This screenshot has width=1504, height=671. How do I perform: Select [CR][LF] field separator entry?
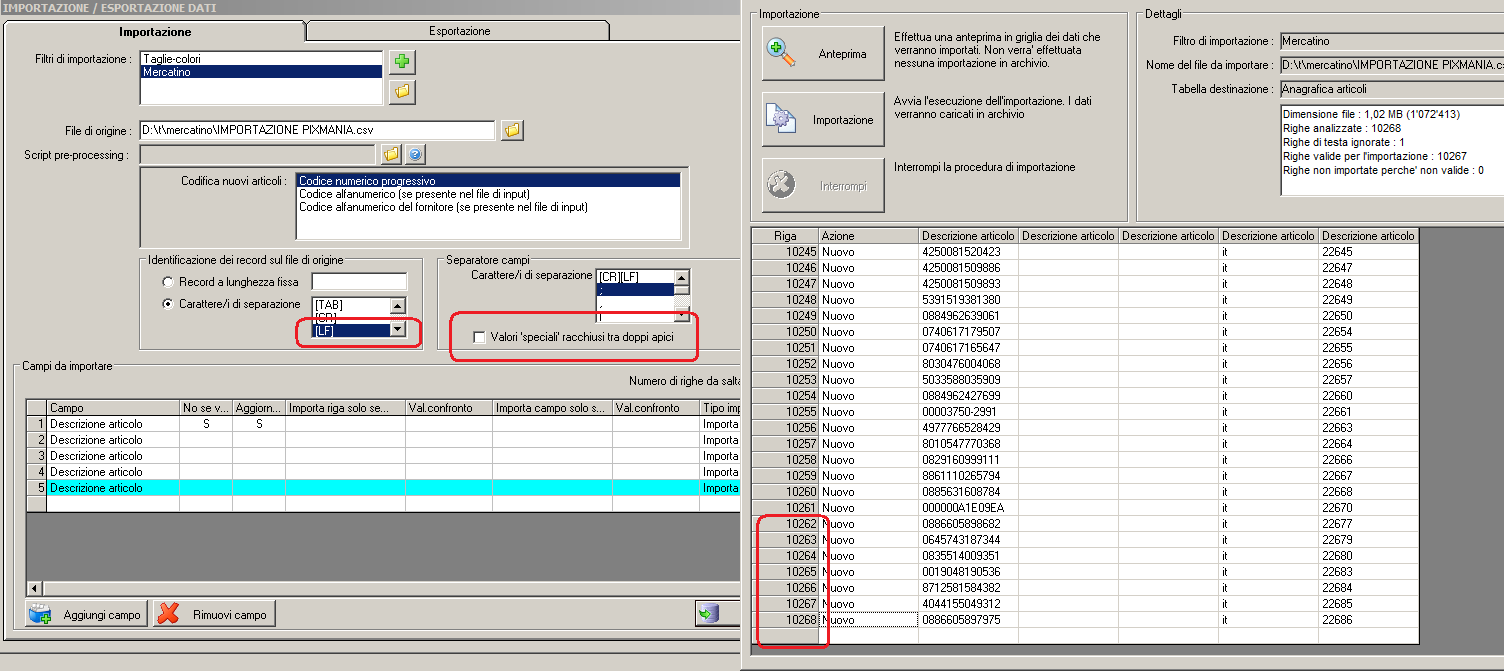point(634,277)
